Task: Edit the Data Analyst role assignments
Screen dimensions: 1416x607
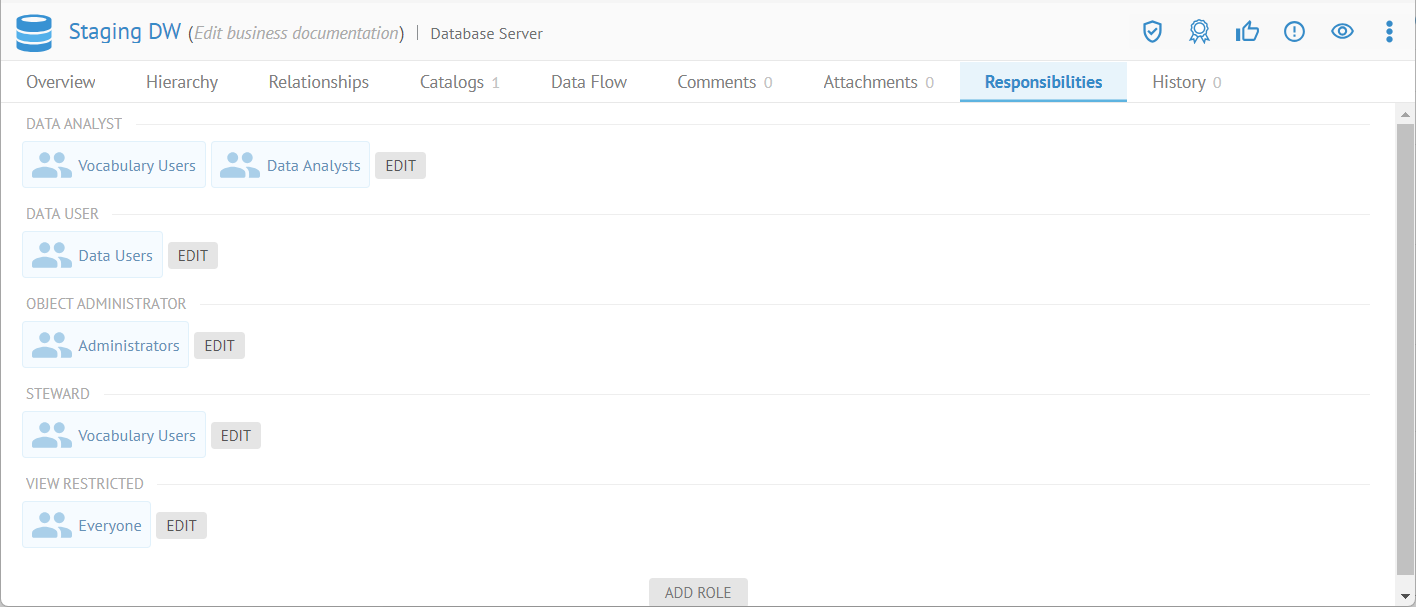Action: tap(400, 166)
